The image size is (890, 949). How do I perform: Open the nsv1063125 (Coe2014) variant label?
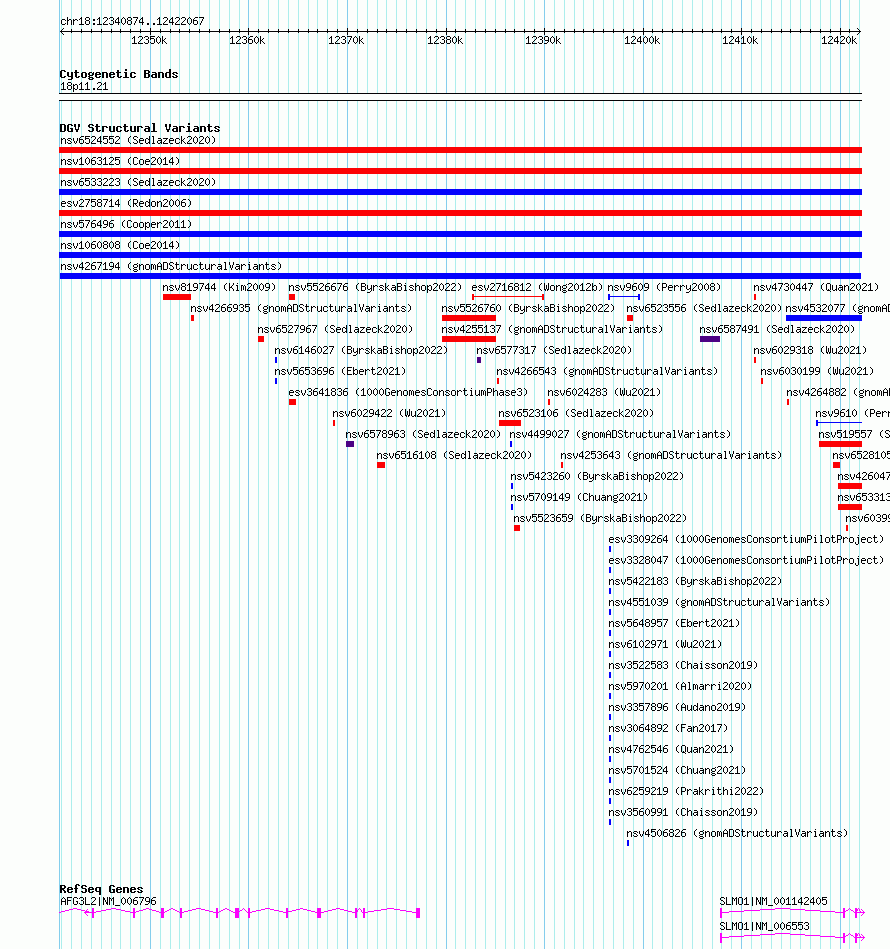point(120,162)
